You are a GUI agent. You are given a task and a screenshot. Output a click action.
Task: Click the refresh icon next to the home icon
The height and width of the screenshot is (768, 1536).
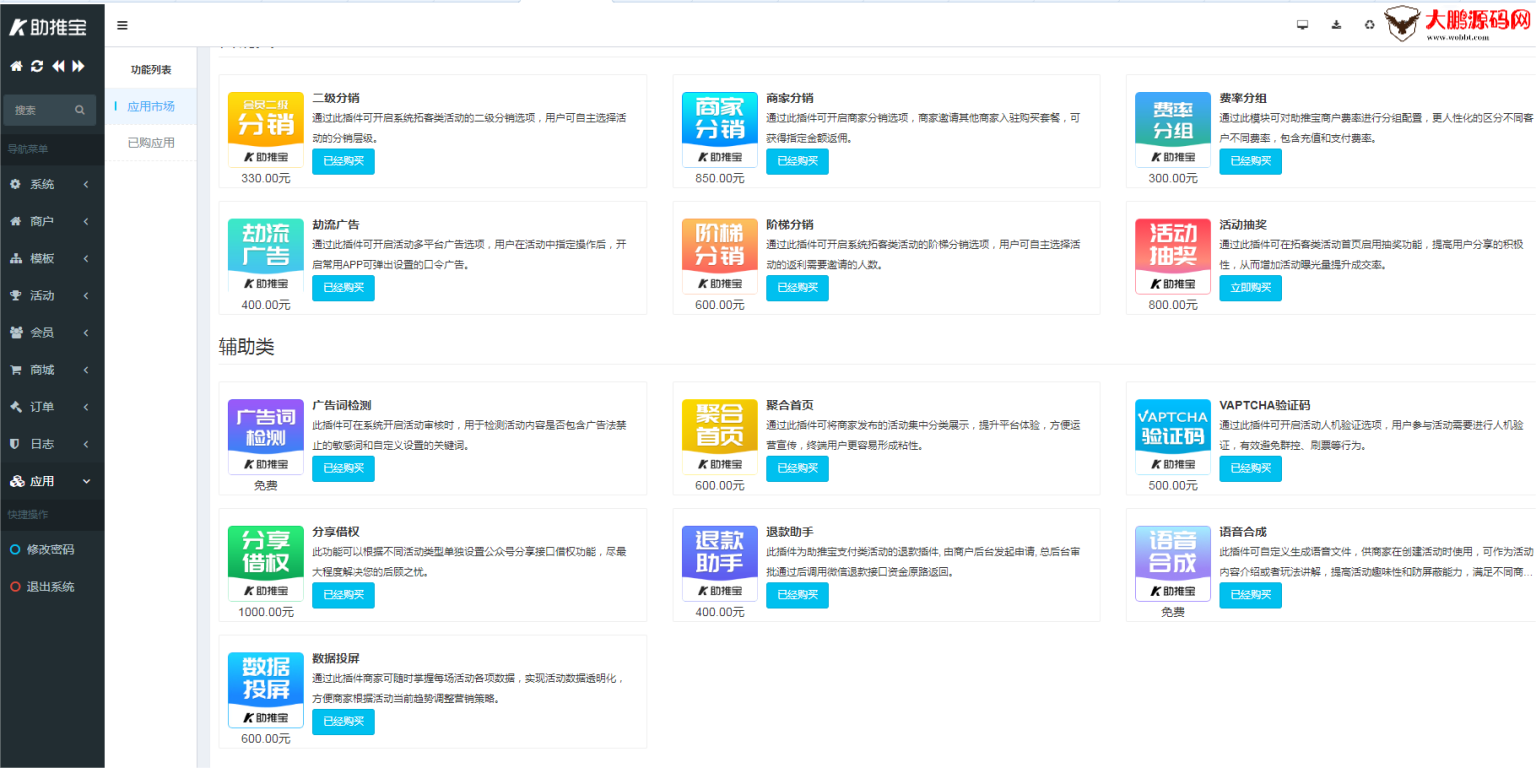point(36,65)
